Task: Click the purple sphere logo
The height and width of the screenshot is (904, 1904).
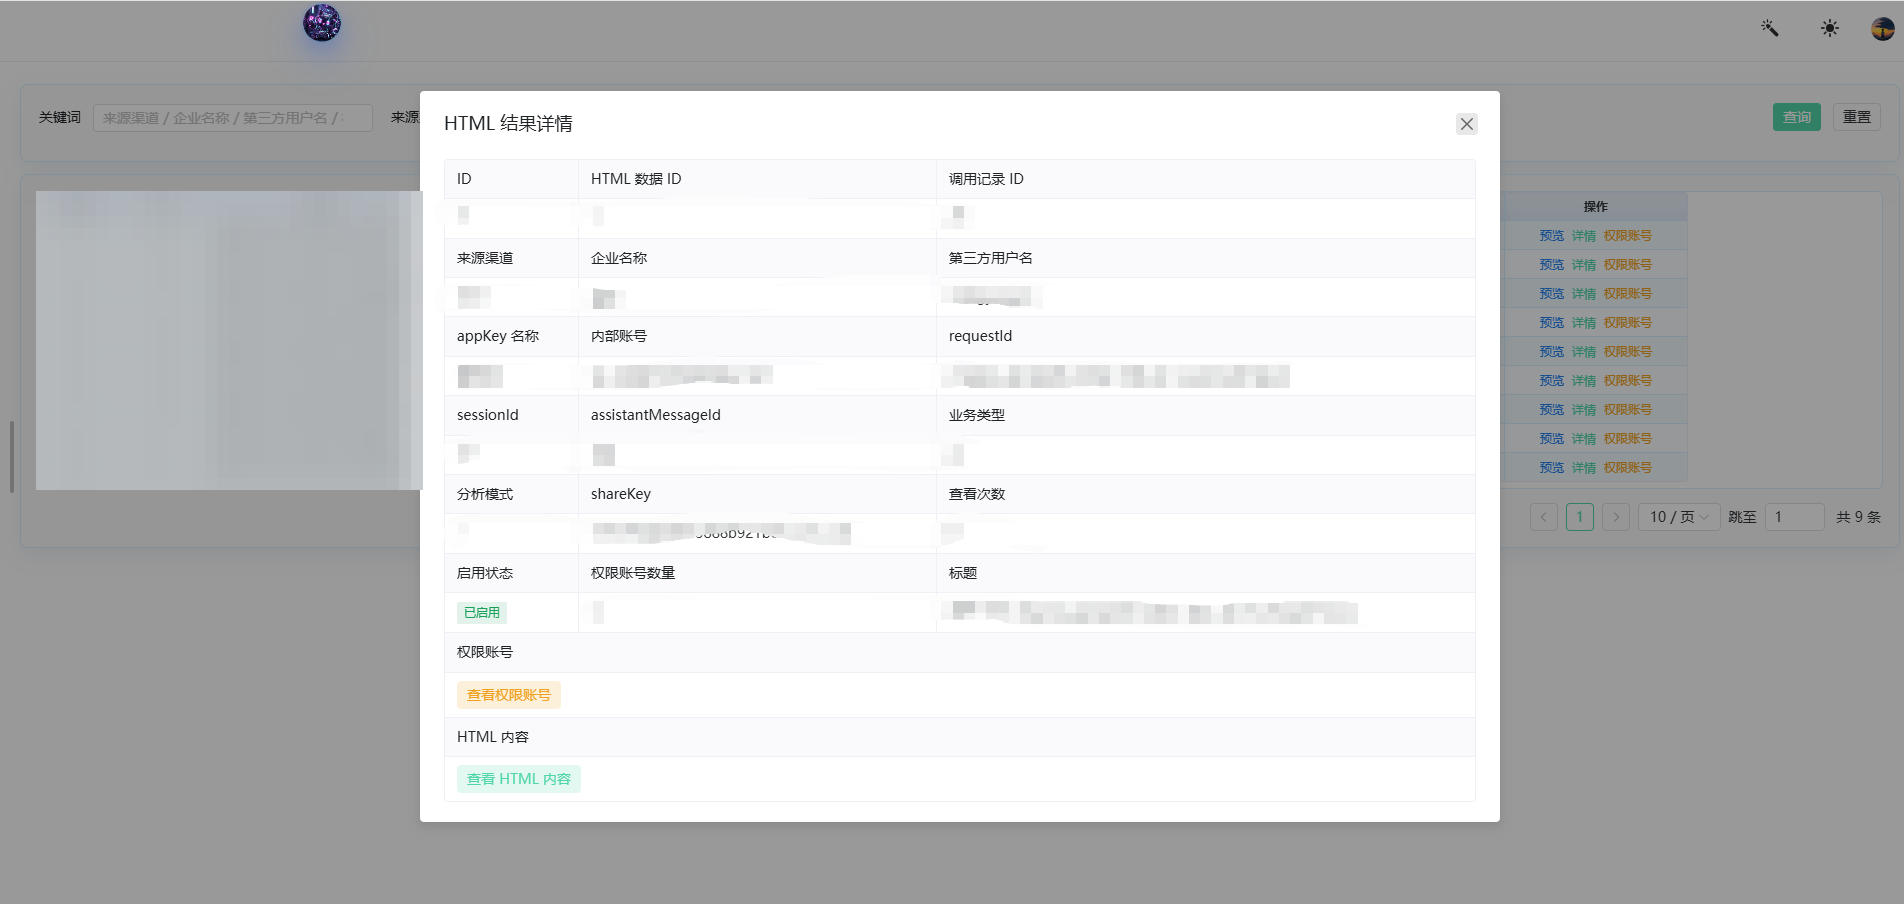Action: pos(322,22)
